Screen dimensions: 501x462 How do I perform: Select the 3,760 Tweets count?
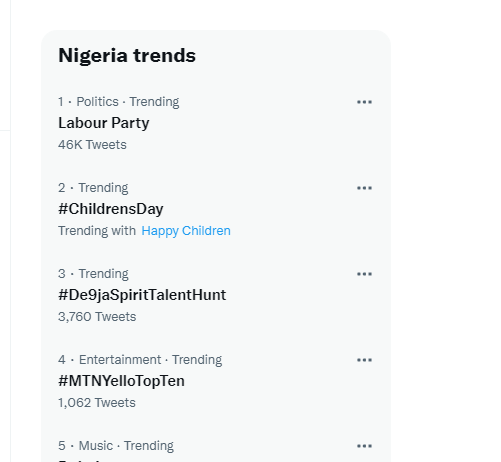tap(97, 317)
